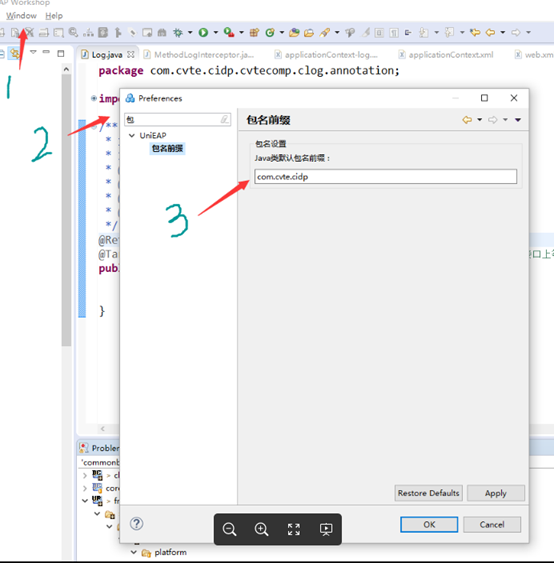
Task: Click the zoom in magnifier icon
Action: coord(261,529)
